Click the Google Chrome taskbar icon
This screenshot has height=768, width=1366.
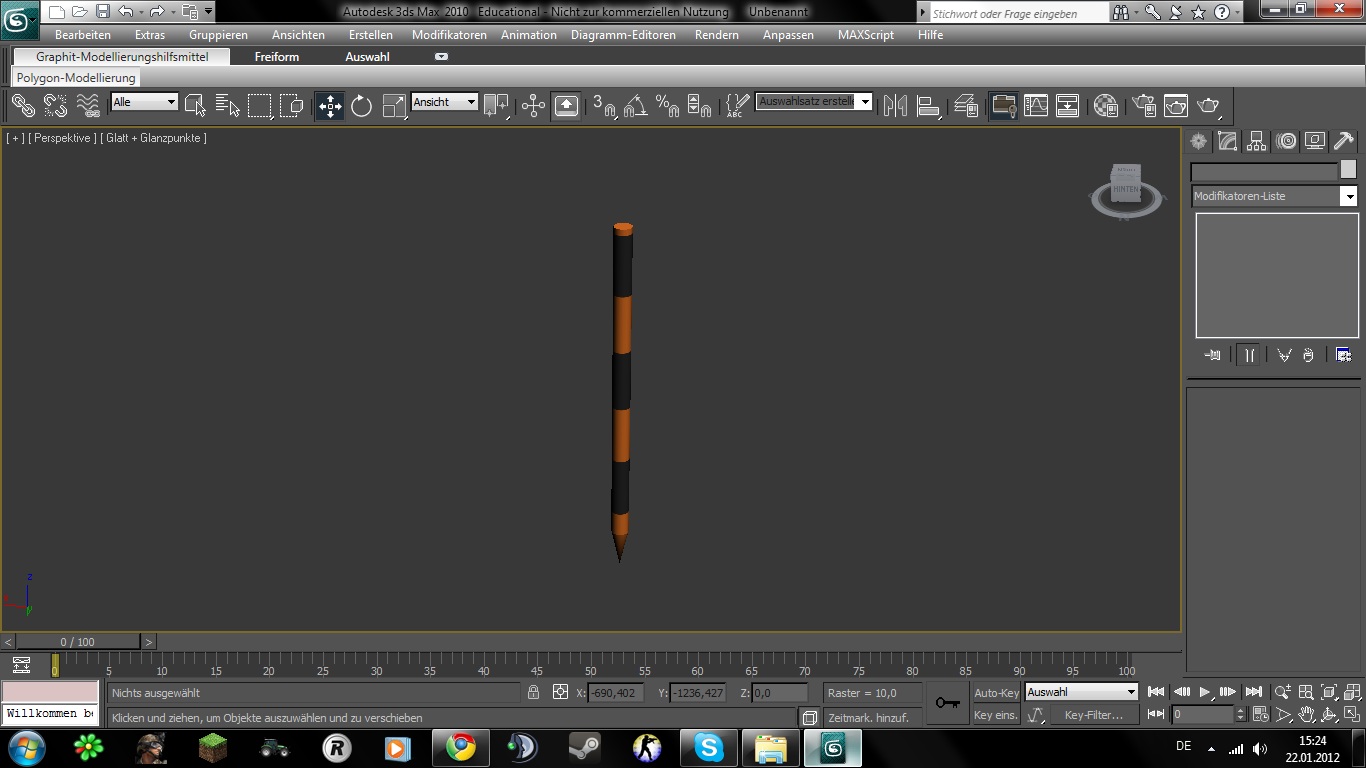tap(461, 748)
